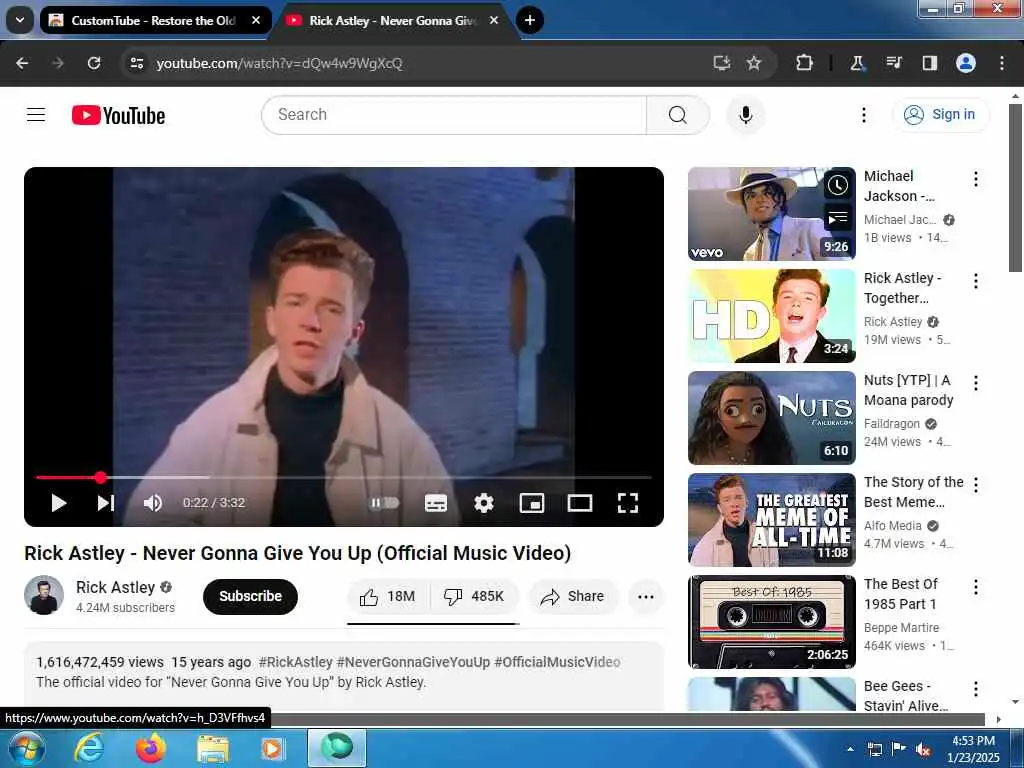Viewport: 1024px width, 768px height.
Task: Open Windows Media Player in taskbar
Action: (272, 748)
